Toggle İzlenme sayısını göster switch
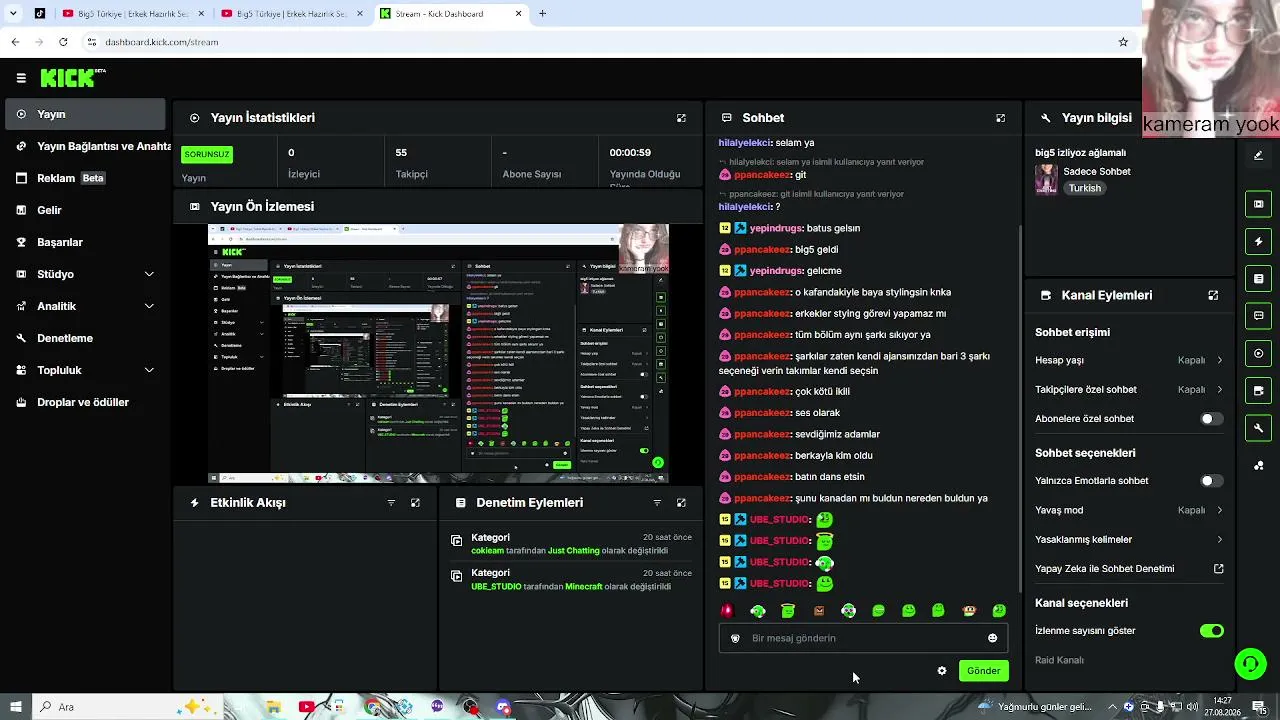The image size is (1280, 720). point(1211,631)
